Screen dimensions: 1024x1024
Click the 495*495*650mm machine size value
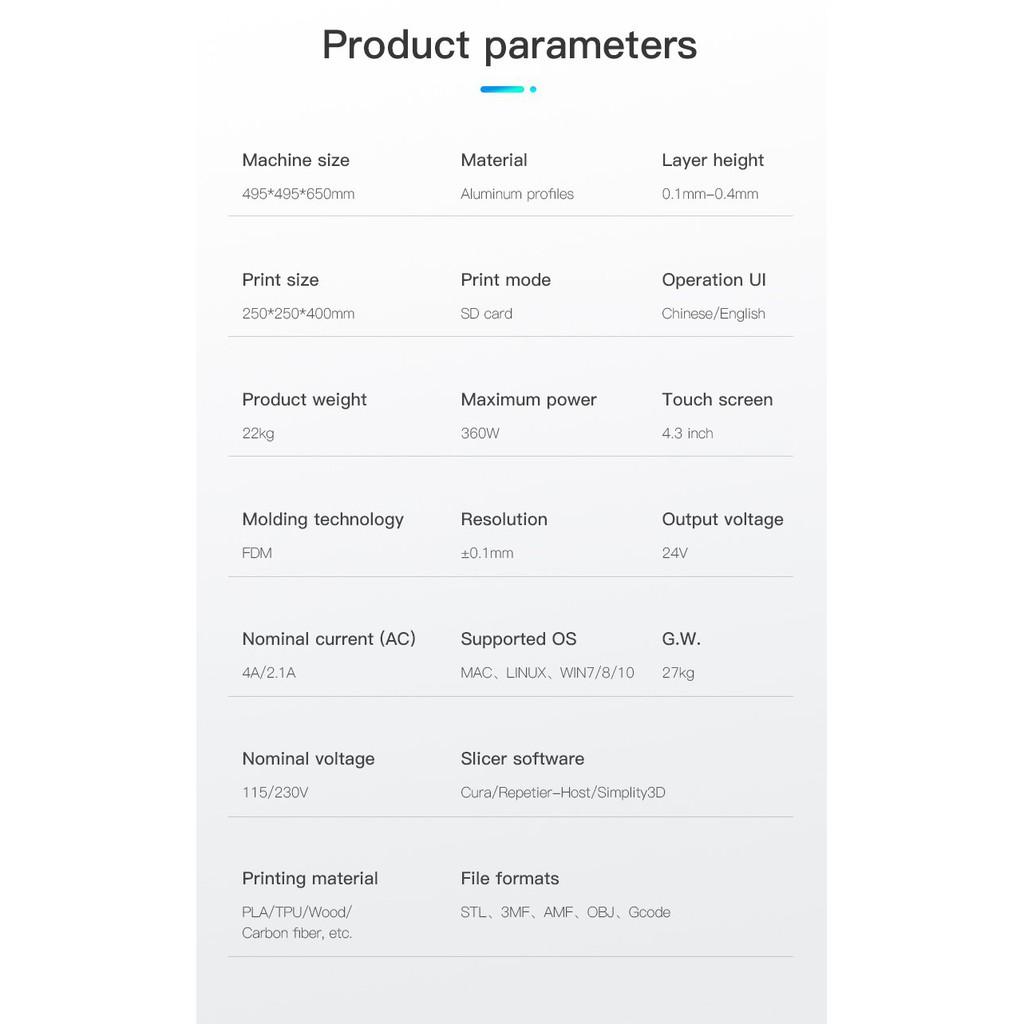click(298, 194)
